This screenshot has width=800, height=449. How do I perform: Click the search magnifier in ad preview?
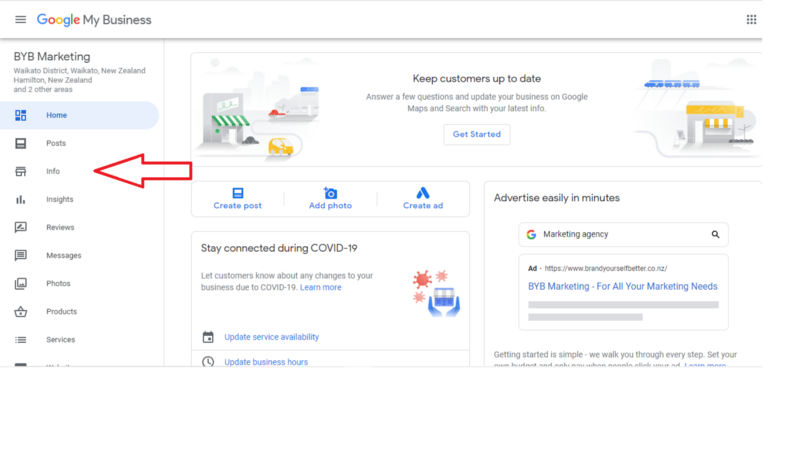coord(715,234)
